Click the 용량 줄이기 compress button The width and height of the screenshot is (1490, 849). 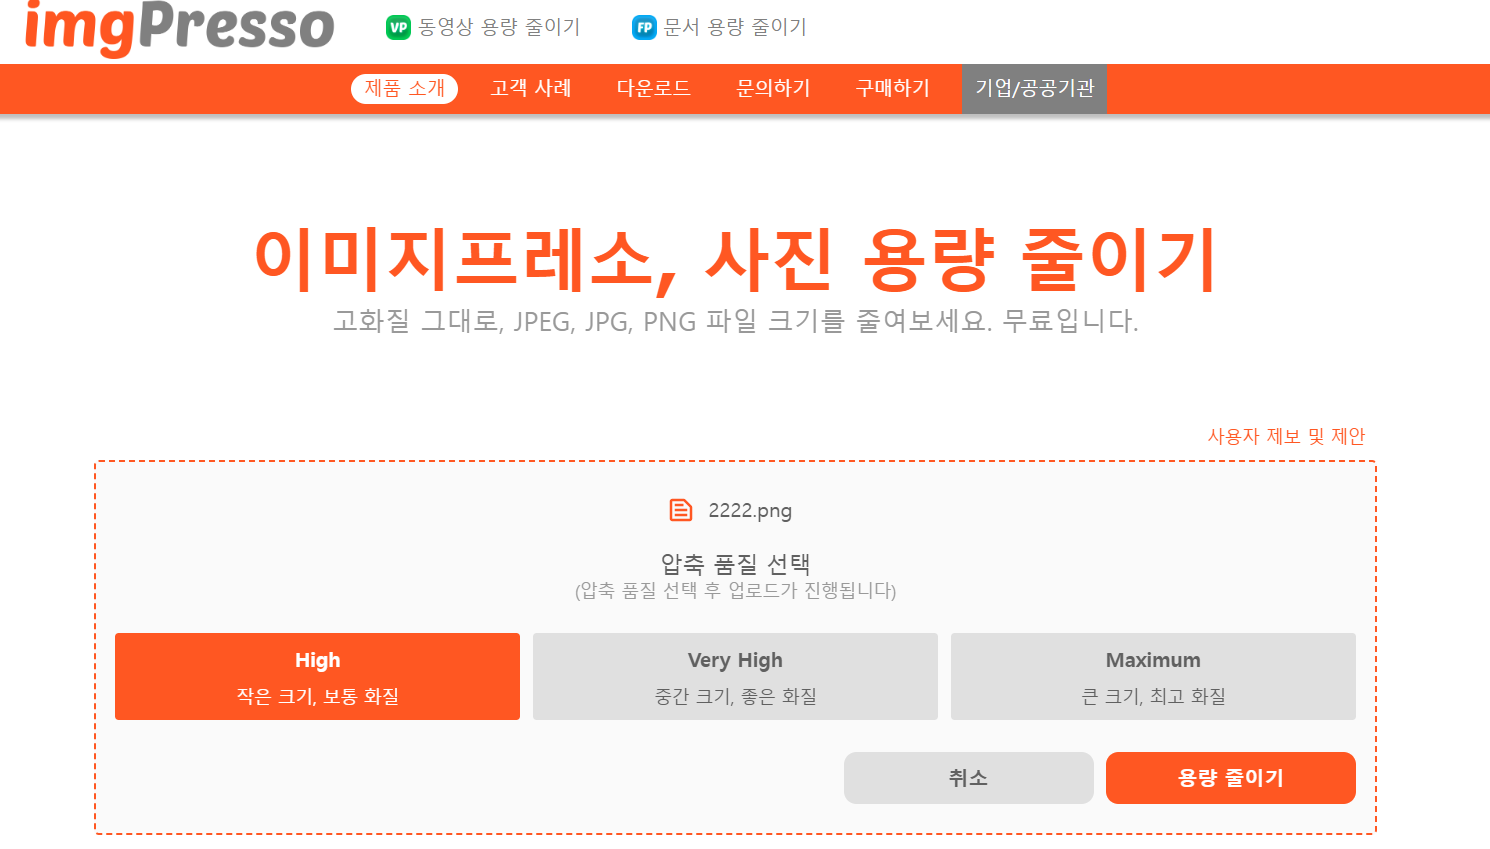1231,778
